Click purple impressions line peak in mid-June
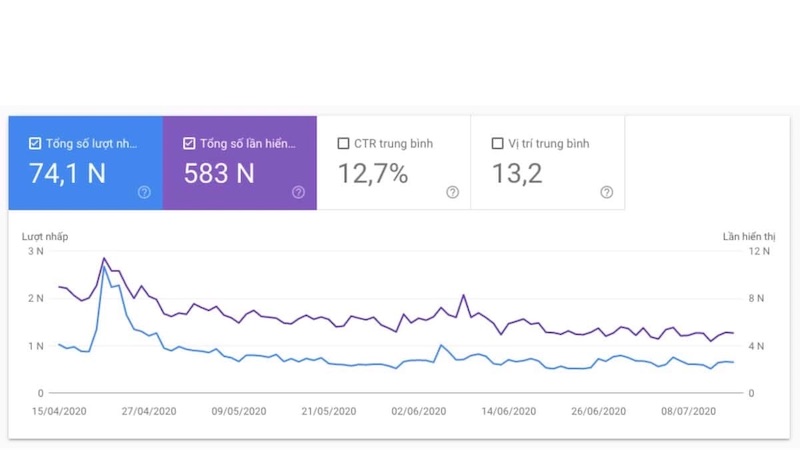The height and width of the screenshot is (450, 800). coord(463,295)
